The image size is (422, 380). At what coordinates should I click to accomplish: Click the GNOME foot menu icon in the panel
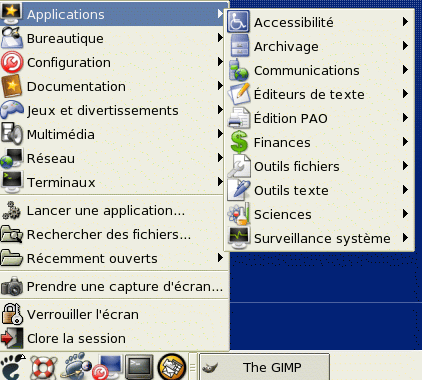tap(13, 367)
